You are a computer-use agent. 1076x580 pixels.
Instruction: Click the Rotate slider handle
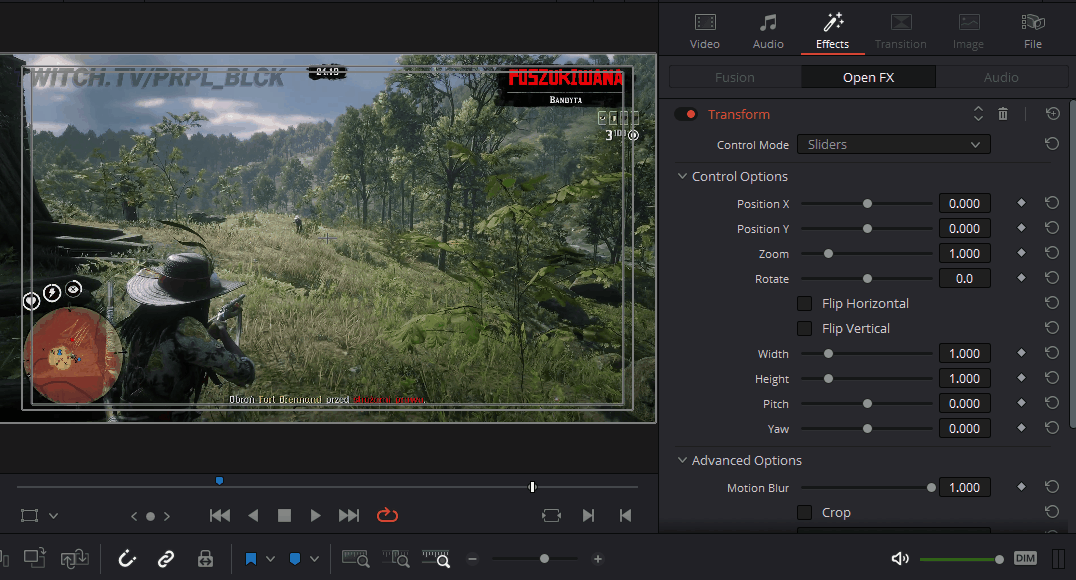coord(867,279)
